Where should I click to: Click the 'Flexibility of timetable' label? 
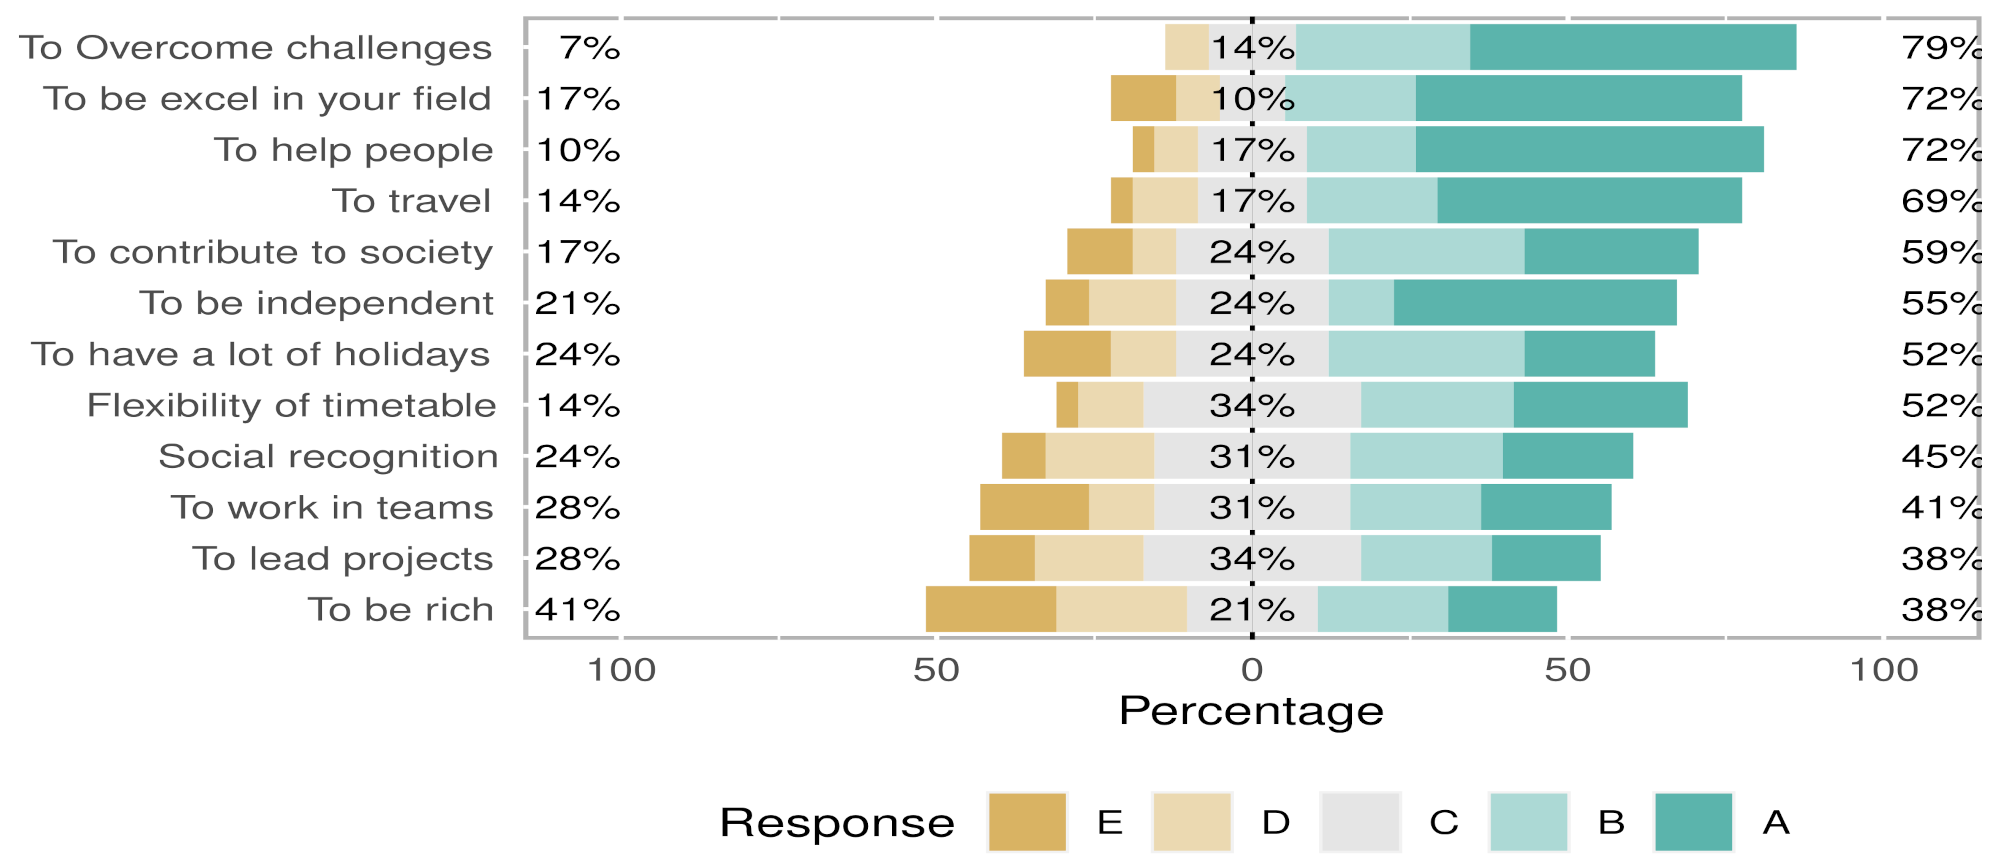tap(291, 406)
